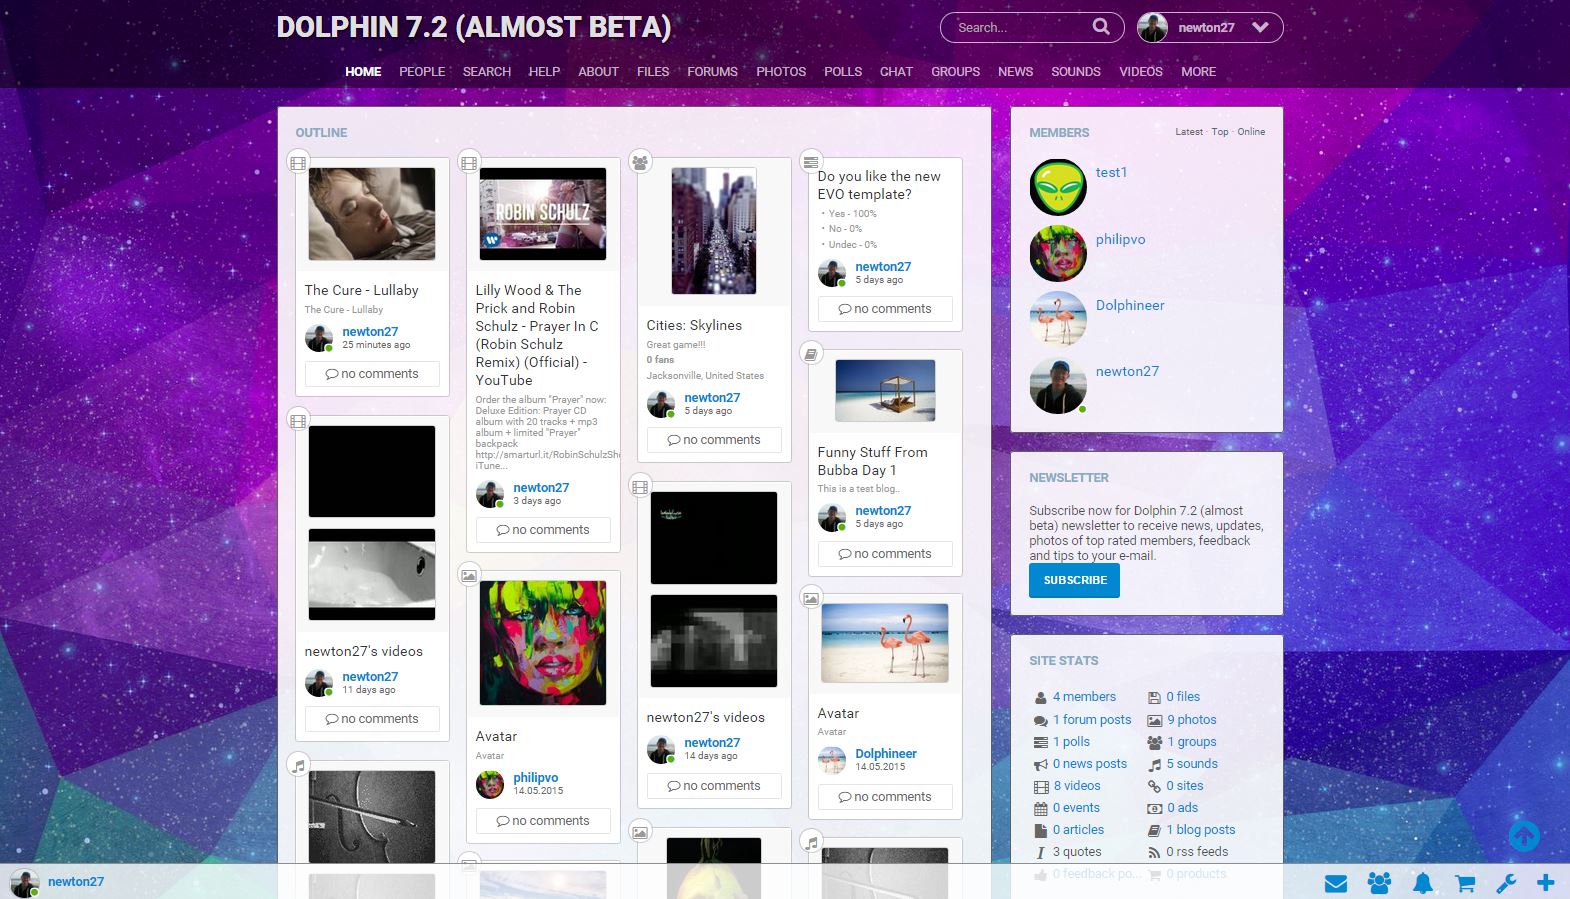Go to the PHOTOS page
1570x899 pixels.
[x=780, y=72]
